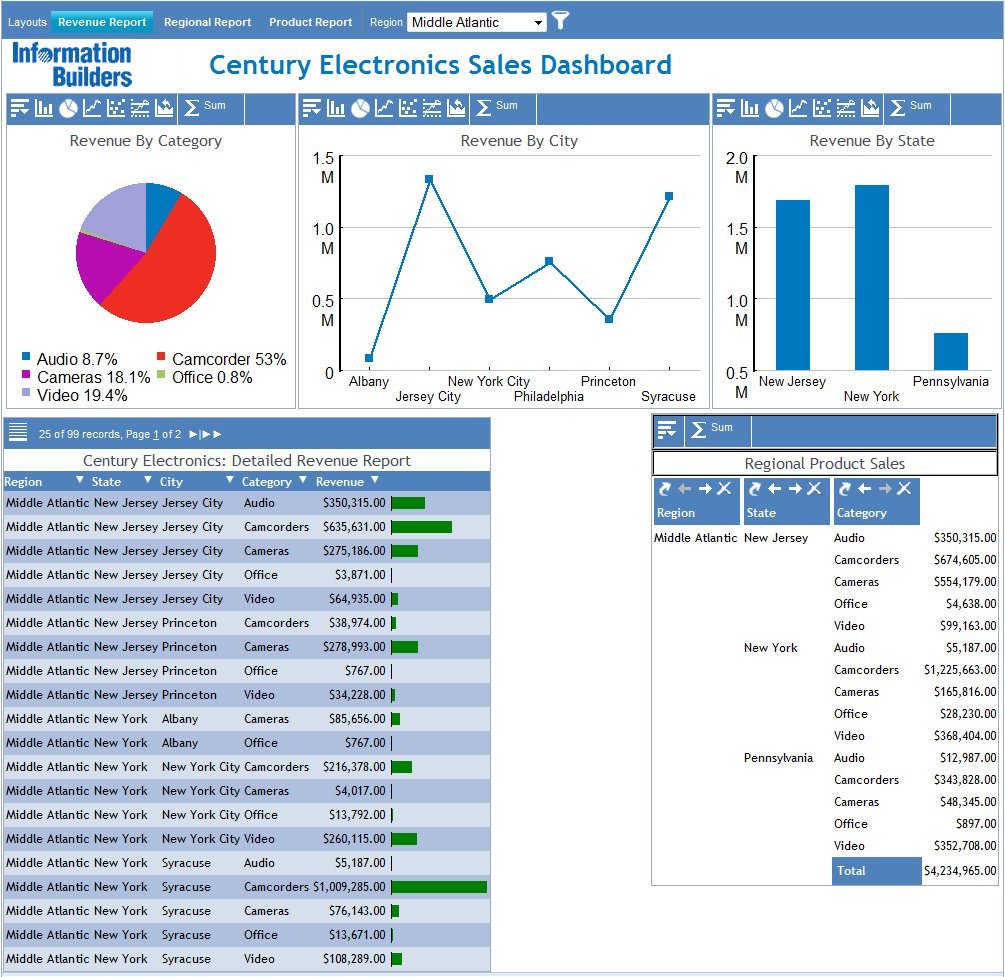The width and height of the screenshot is (1005, 977).
Task: Pivot the Region field in Regional Product Sales
Action: tap(665, 488)
